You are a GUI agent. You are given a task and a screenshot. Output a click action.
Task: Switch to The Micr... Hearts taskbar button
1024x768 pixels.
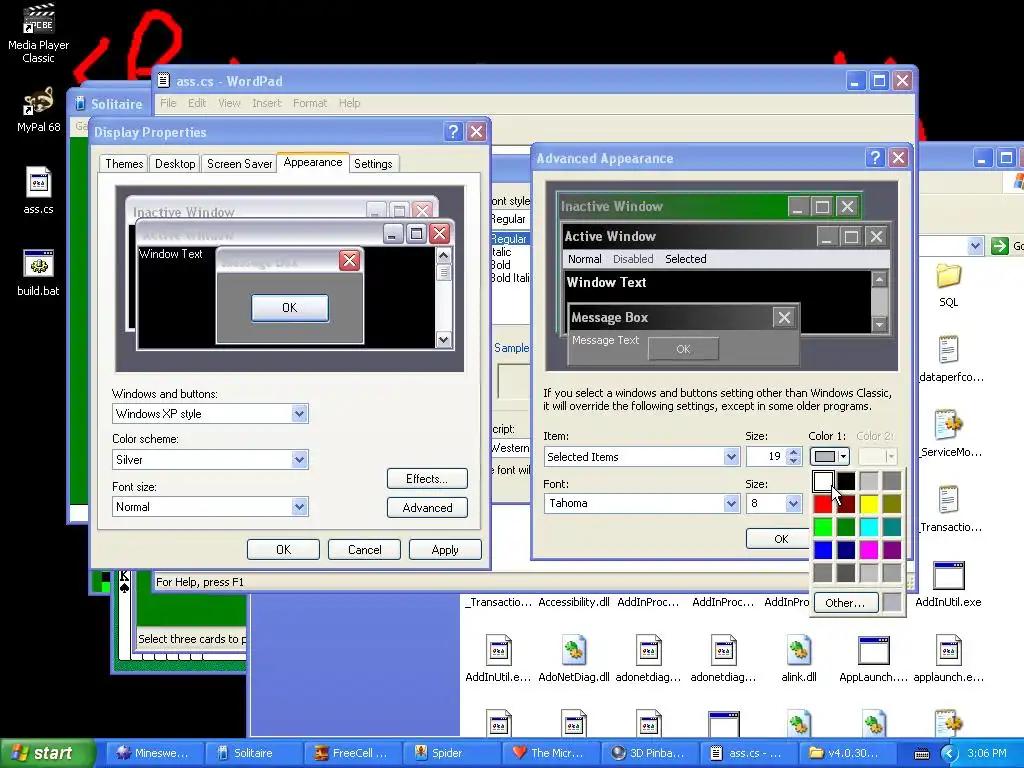551,753
